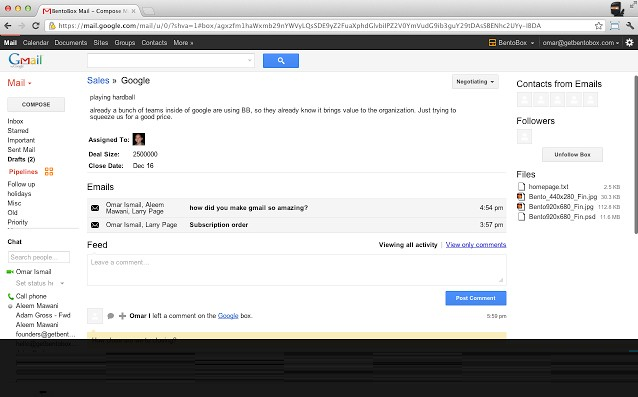Open the Mail dropdown in the sidebar
The width and height of the screenshot is (638, 397).
point(19,83)
